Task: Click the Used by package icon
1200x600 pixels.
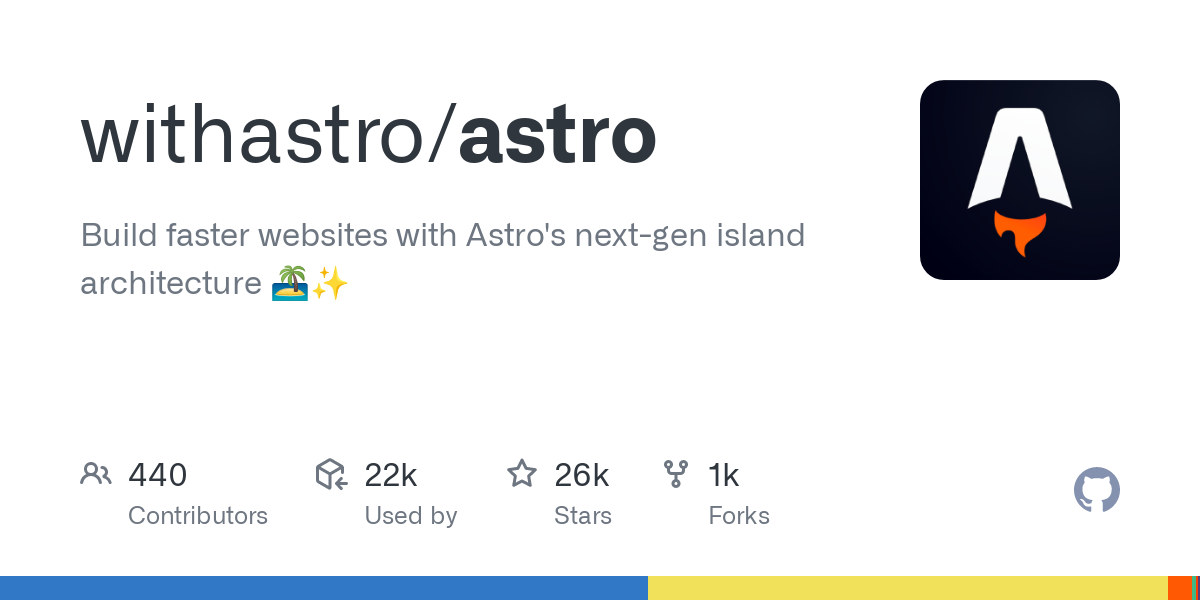Action: coord(331,474)
